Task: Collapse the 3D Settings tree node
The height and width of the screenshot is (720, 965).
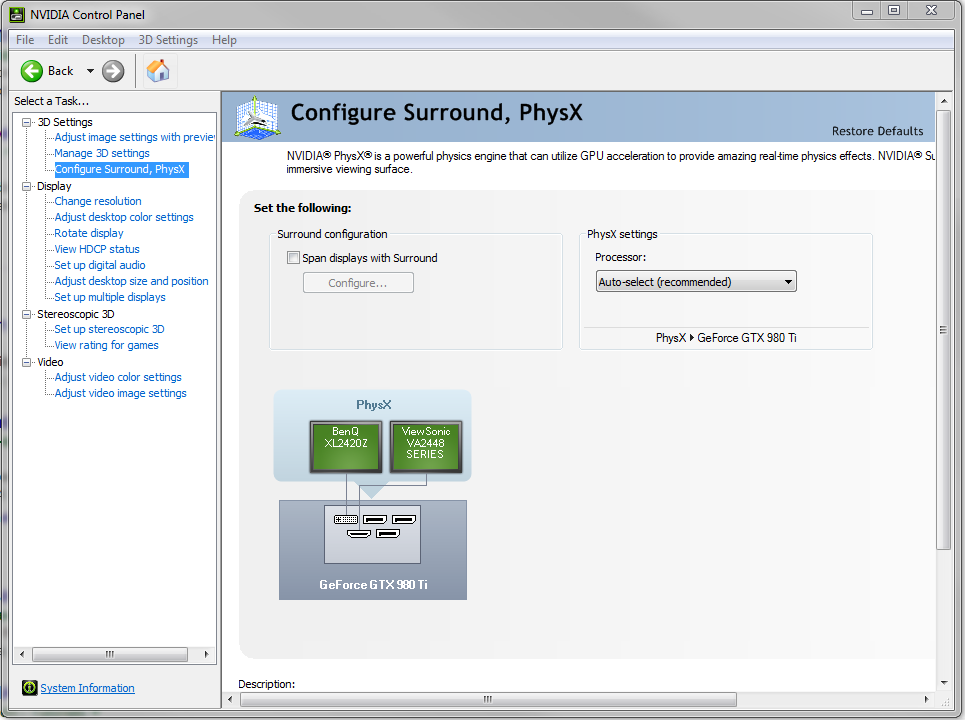Action: (x=26, y=122)
